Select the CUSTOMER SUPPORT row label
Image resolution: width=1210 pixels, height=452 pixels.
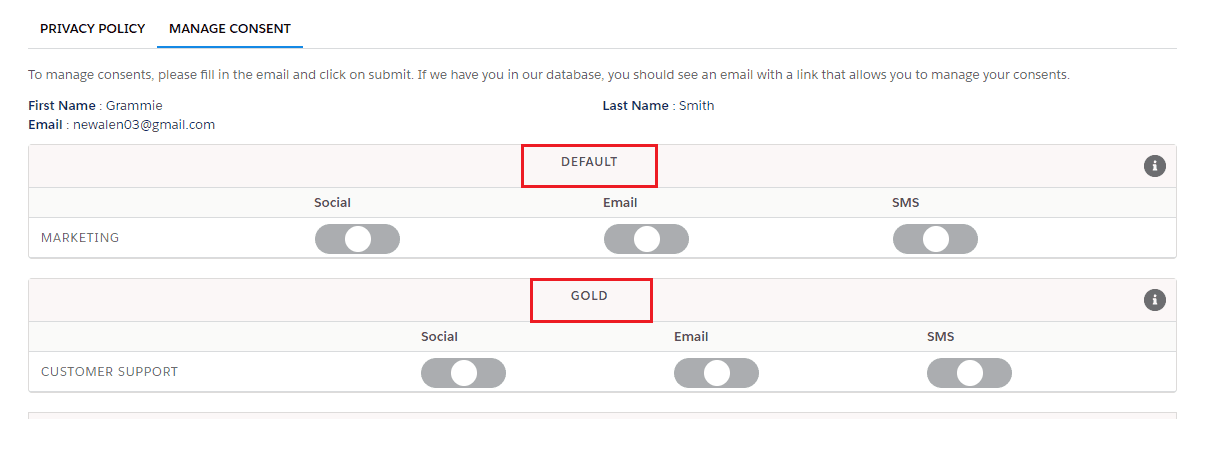[x=109, y=372]
